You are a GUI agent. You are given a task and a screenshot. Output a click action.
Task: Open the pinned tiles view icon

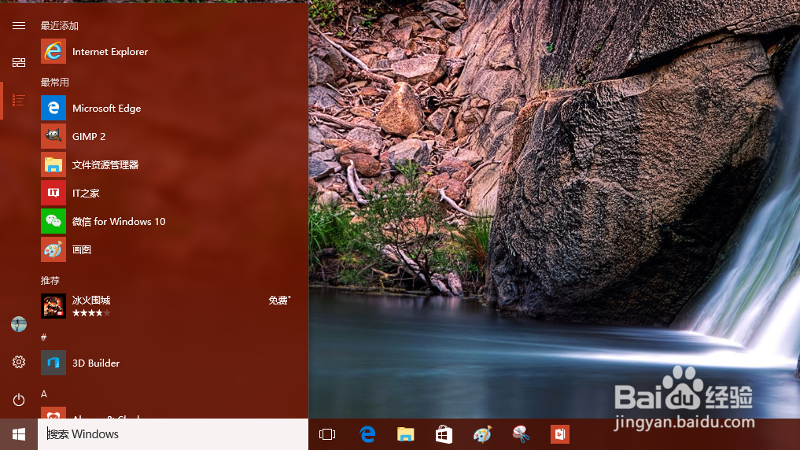pos(19,62)
